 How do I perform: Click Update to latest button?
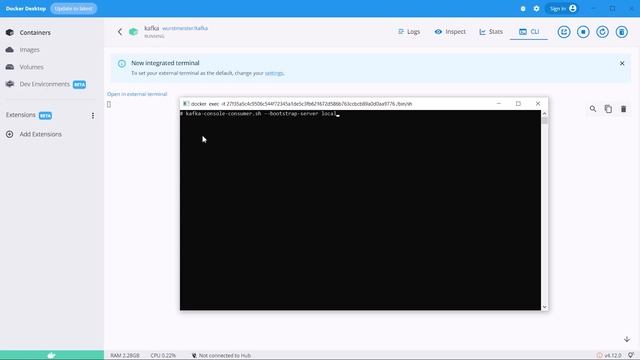click(73, 9)
